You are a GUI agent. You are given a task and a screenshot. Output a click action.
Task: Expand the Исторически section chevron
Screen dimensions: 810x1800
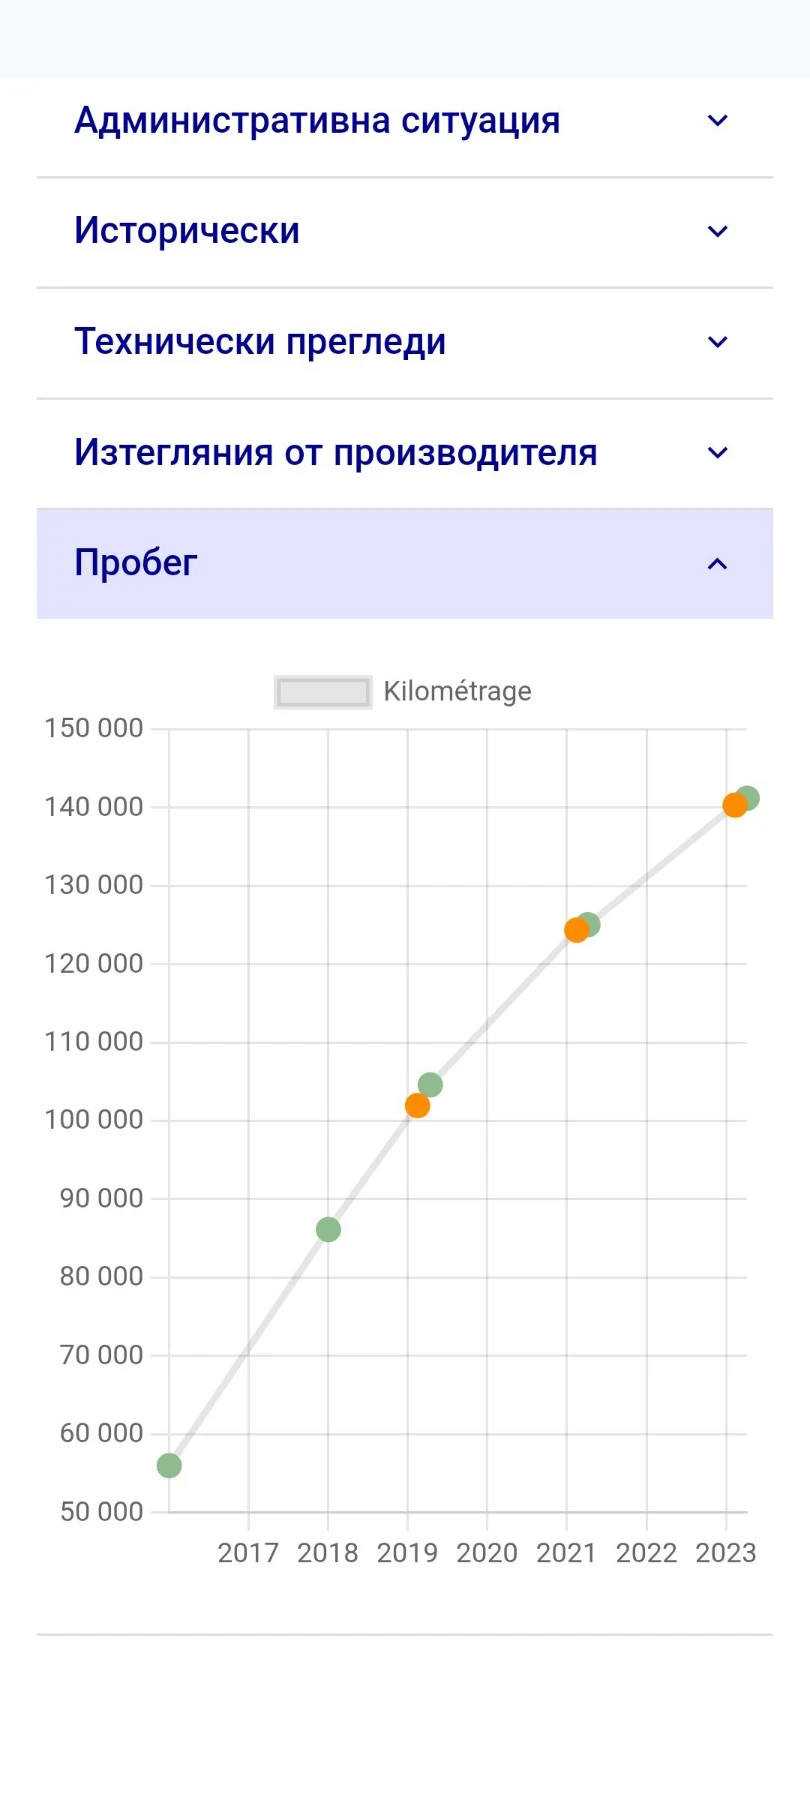717,232
